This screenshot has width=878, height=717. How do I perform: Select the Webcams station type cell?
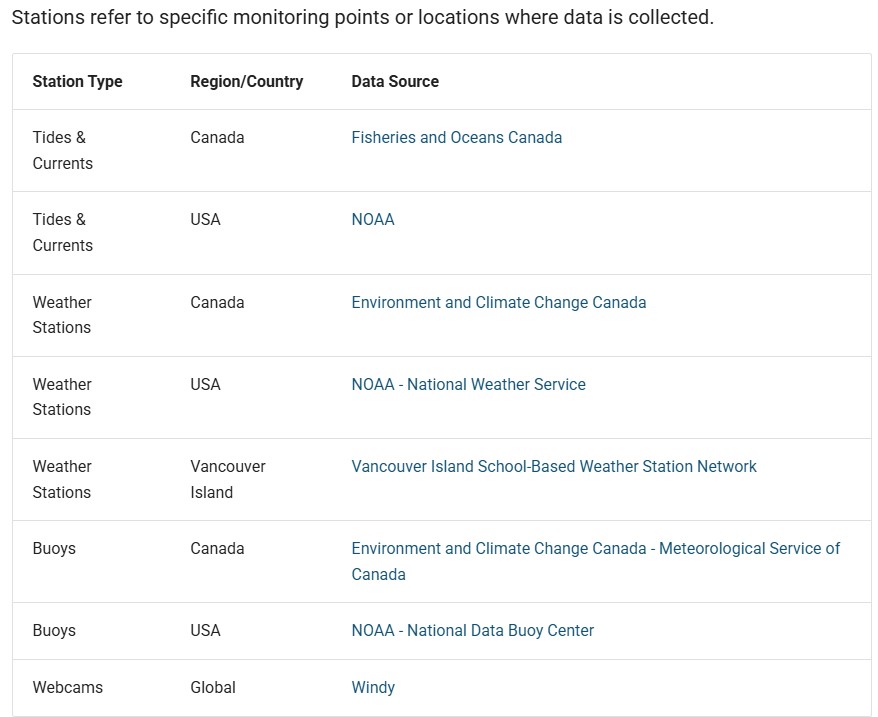pyautogui.click(x=67, y=688)
